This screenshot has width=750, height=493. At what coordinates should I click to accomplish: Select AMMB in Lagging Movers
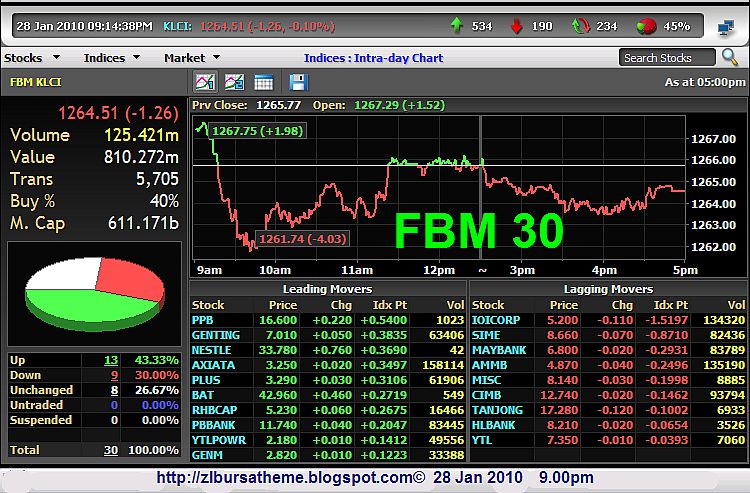click(x=489, y=365)
